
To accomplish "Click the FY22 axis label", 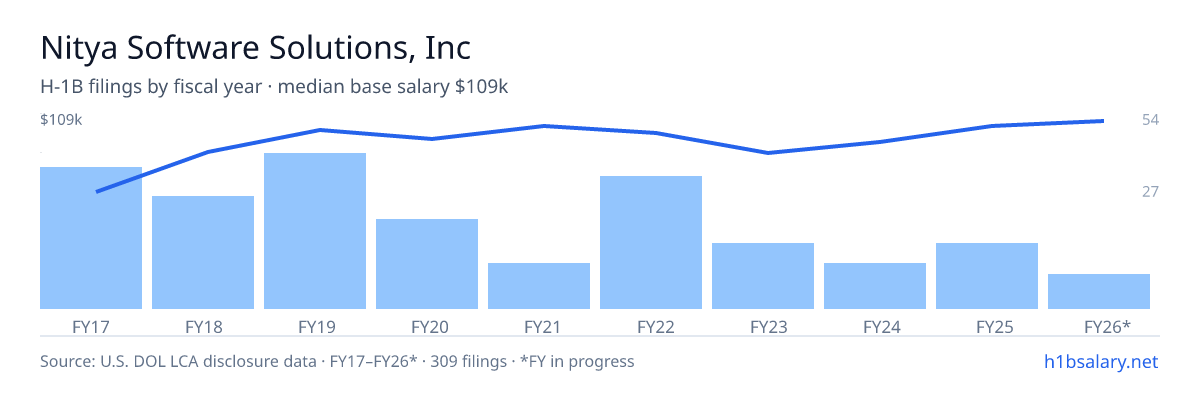I will [x=651, y=326].
